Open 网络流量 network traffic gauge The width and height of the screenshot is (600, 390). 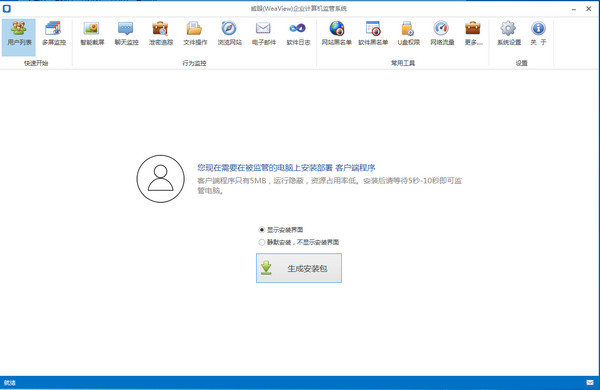click(442, 34)
